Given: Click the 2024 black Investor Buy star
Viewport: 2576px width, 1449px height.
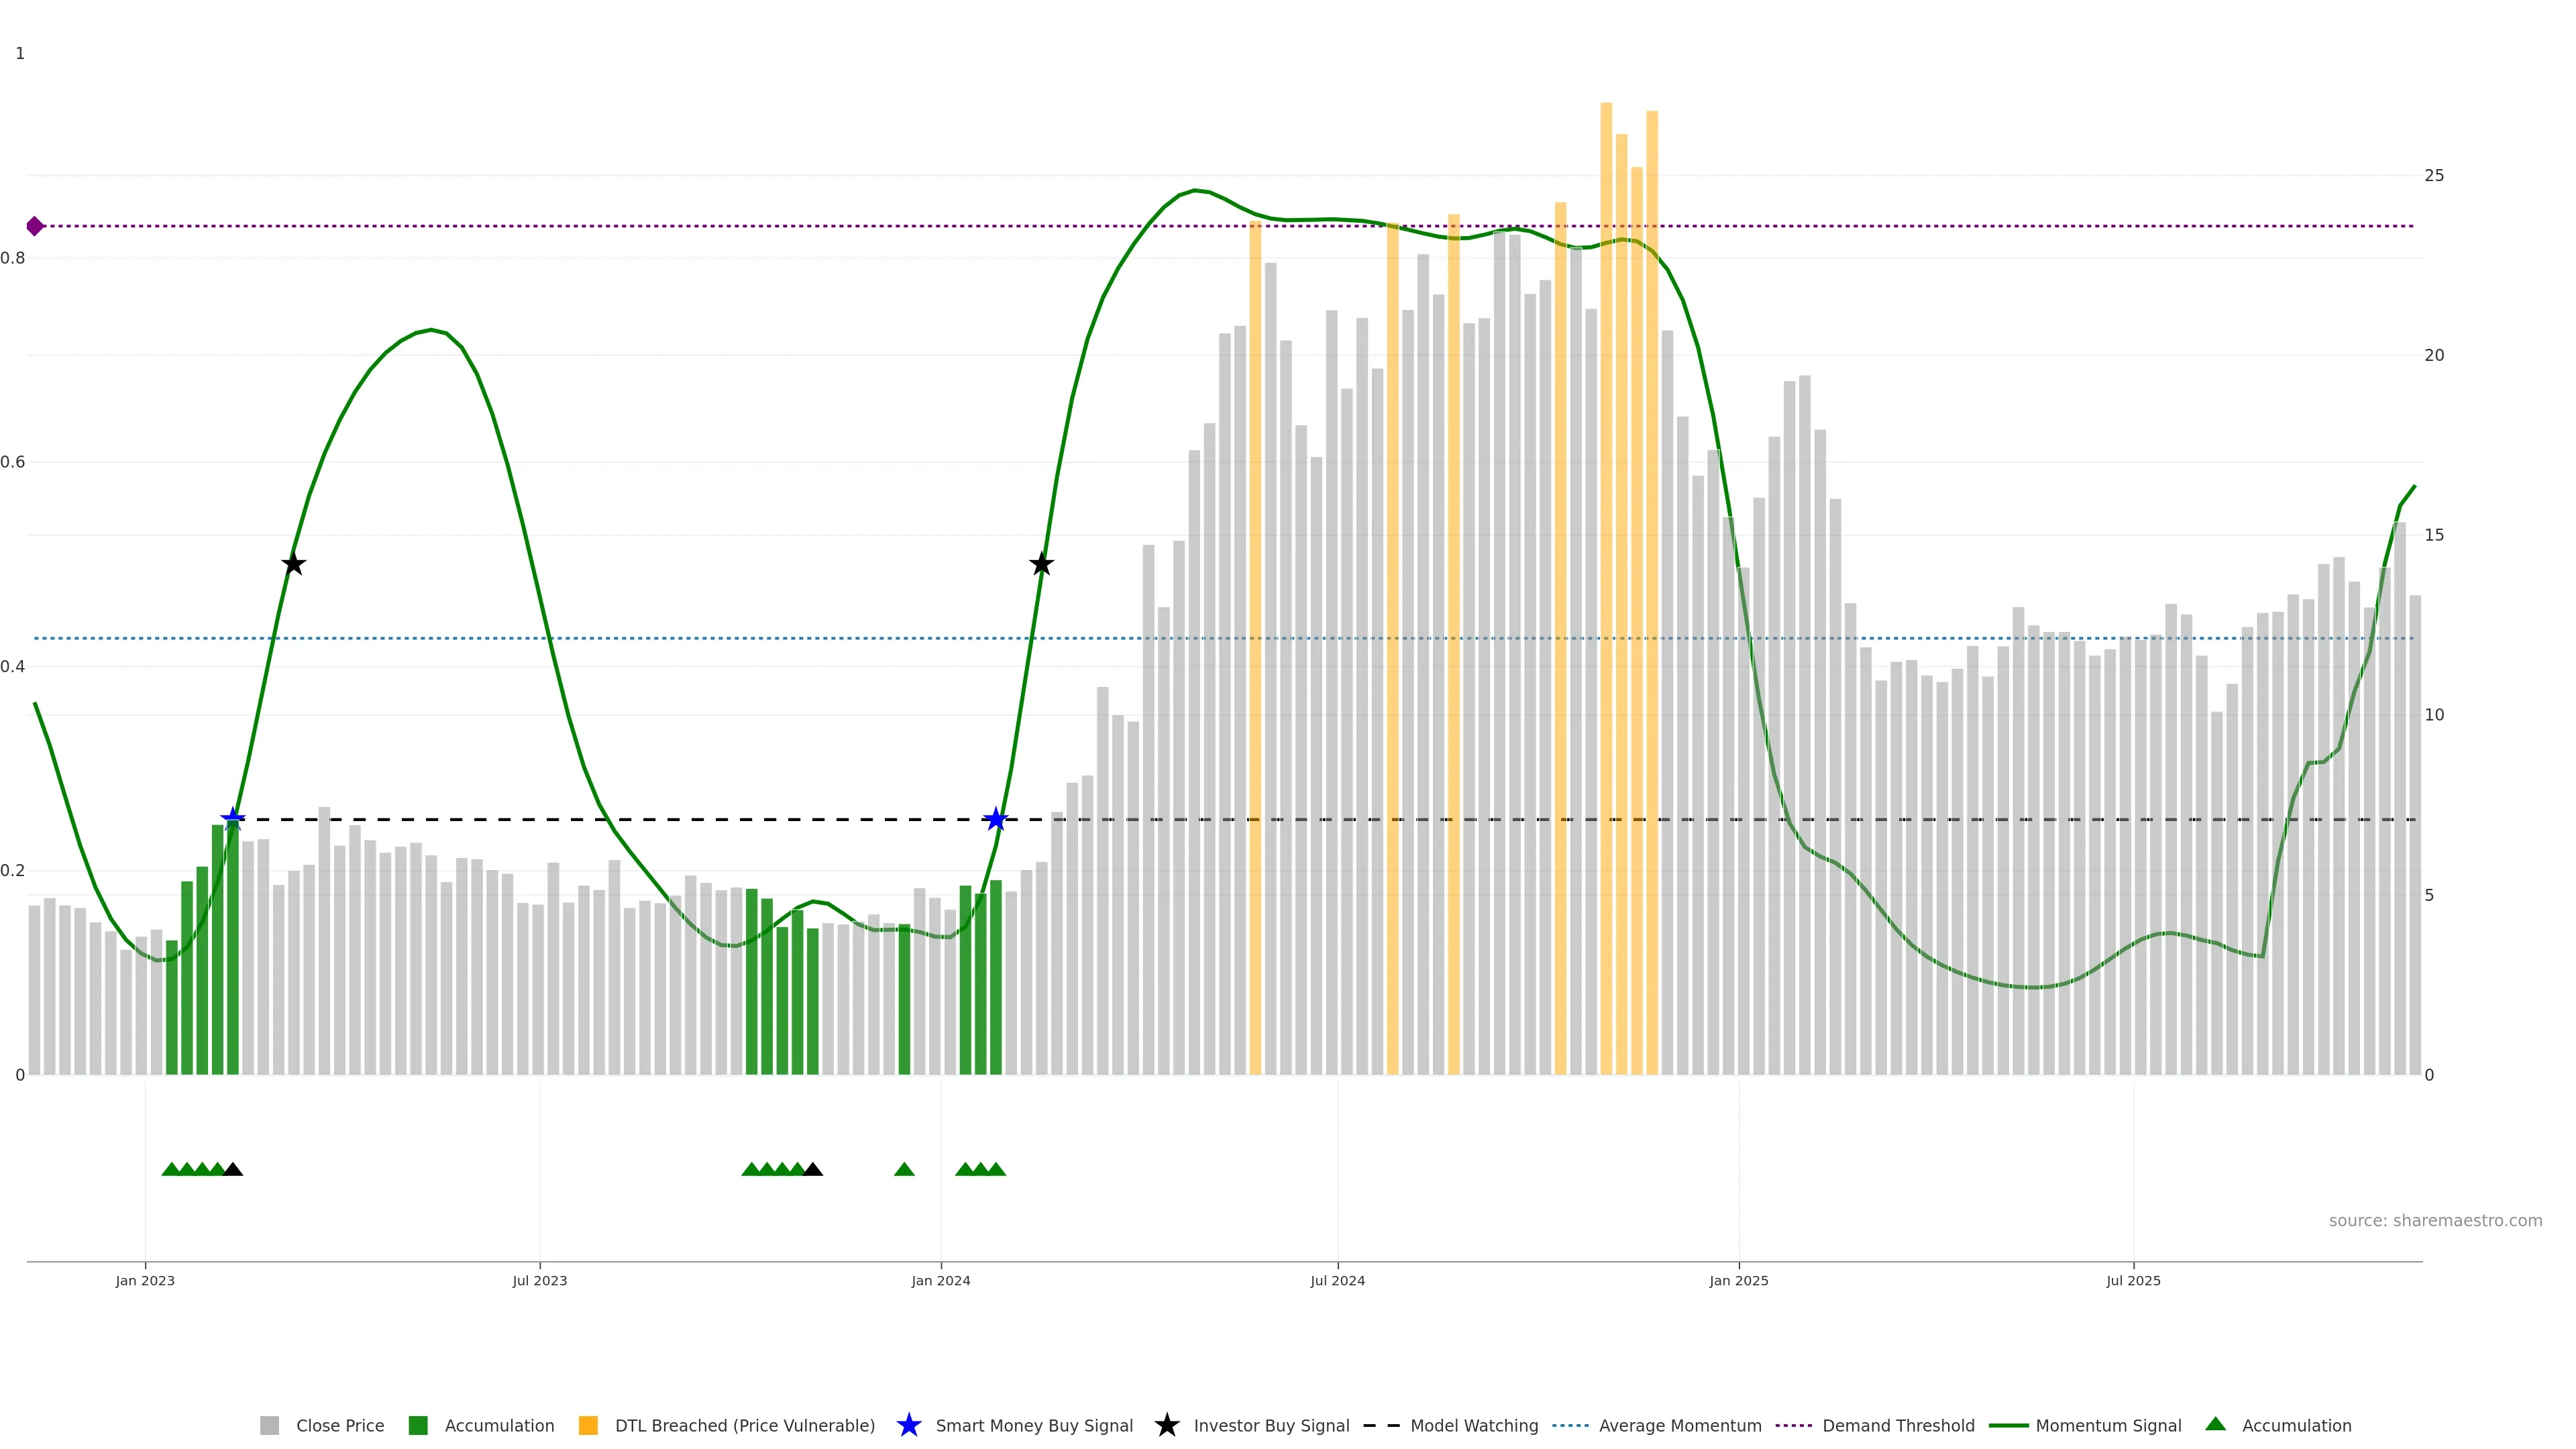Looking at the screenshot, I should pyautogui.click(x=1041, y=564).
